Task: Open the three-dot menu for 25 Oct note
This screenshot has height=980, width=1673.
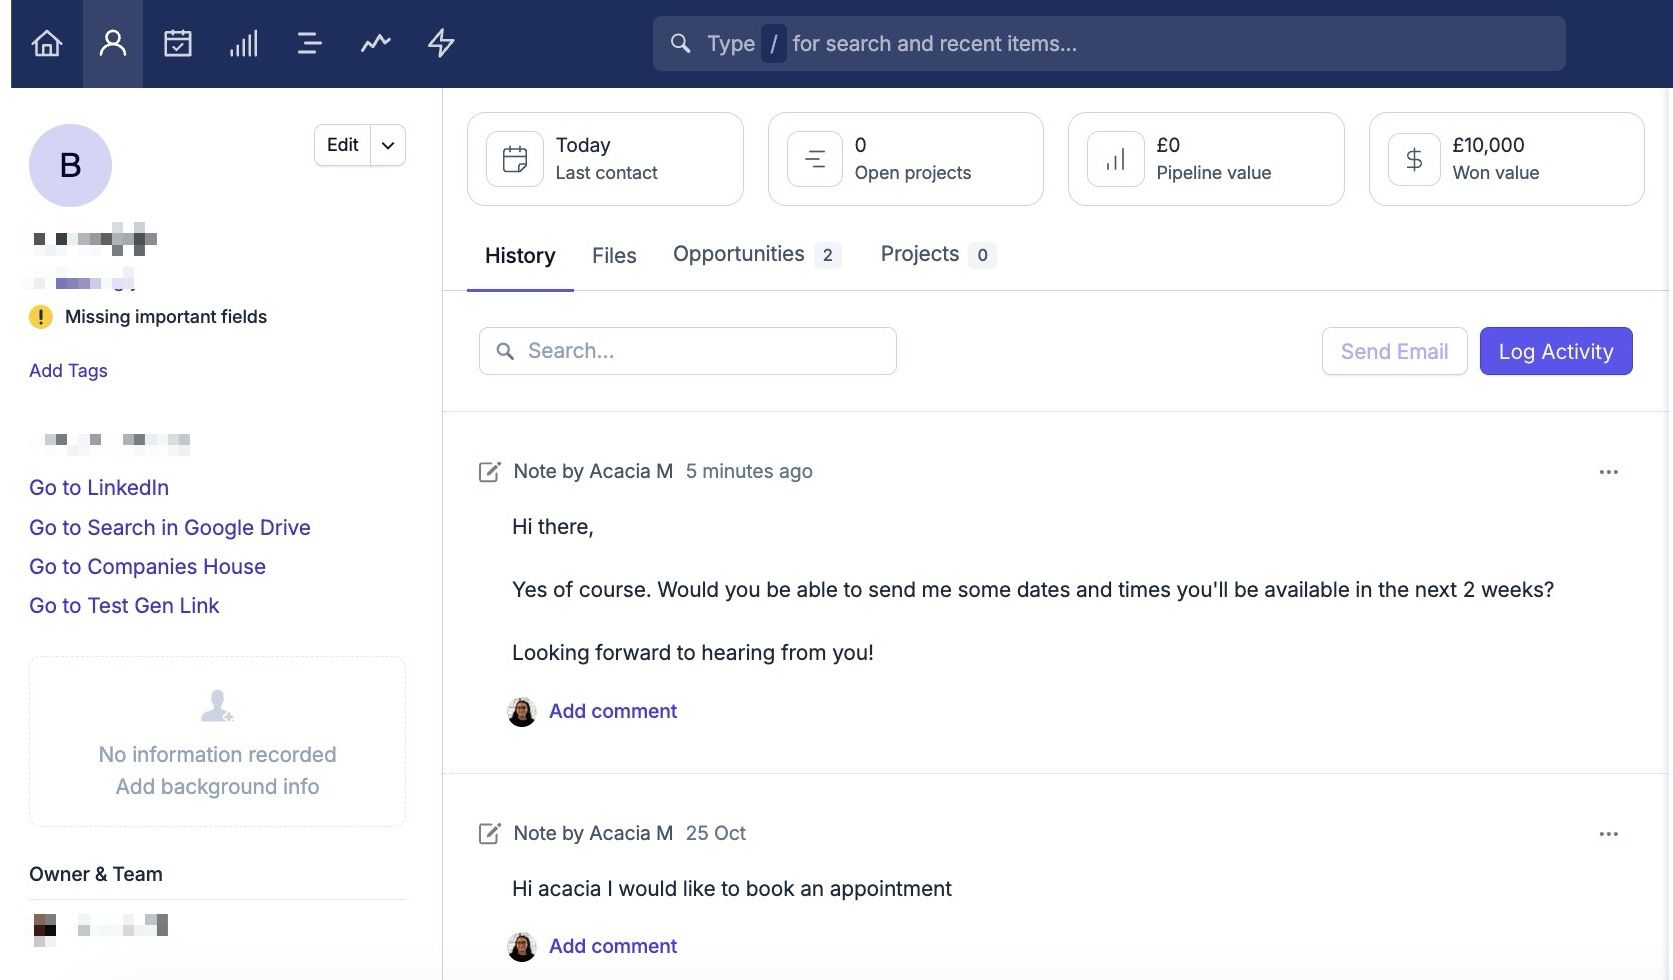Action: point(1608,834)
